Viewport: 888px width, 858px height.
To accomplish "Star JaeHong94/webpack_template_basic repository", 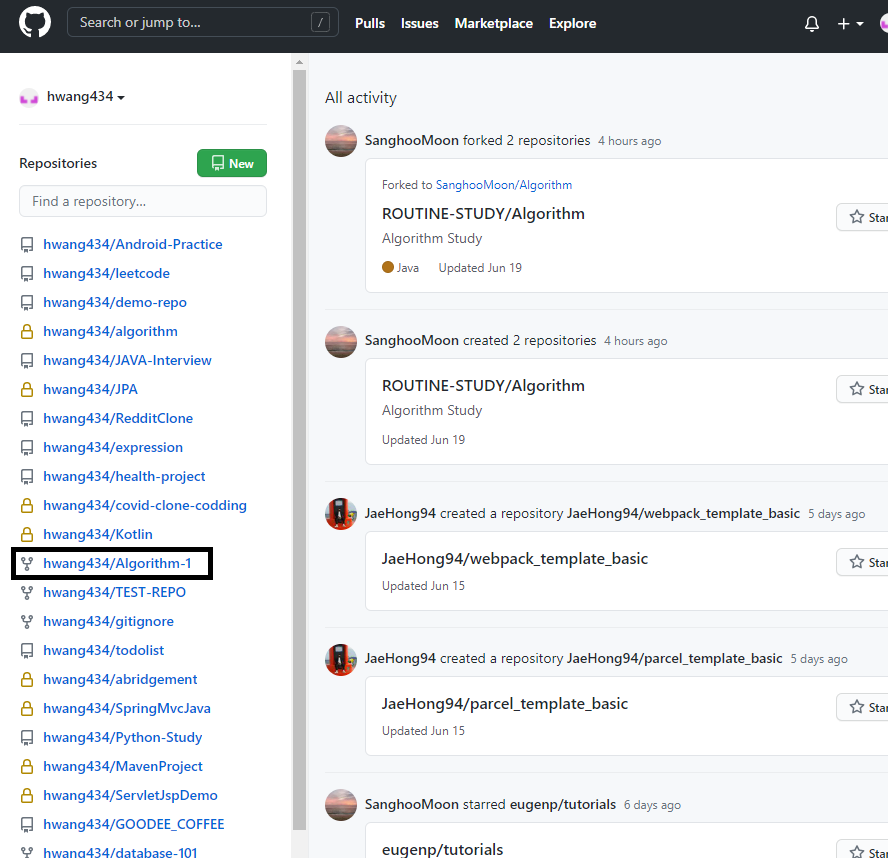I will coord(863,562).
